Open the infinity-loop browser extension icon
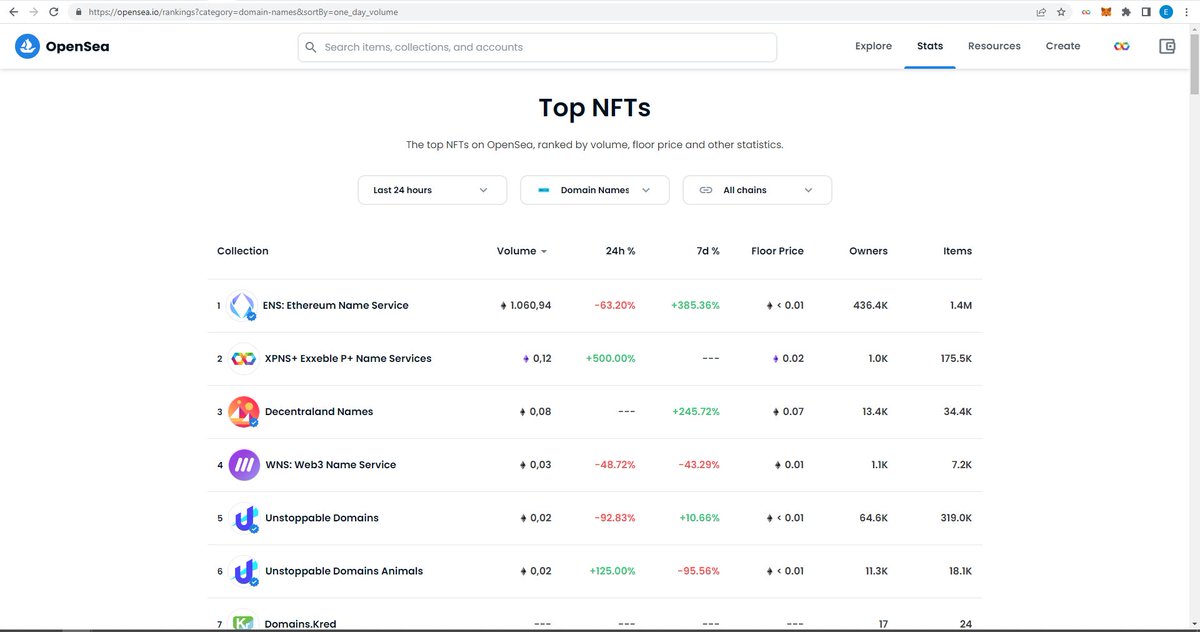1200x632 pixels. click(x=1086, y=12)
